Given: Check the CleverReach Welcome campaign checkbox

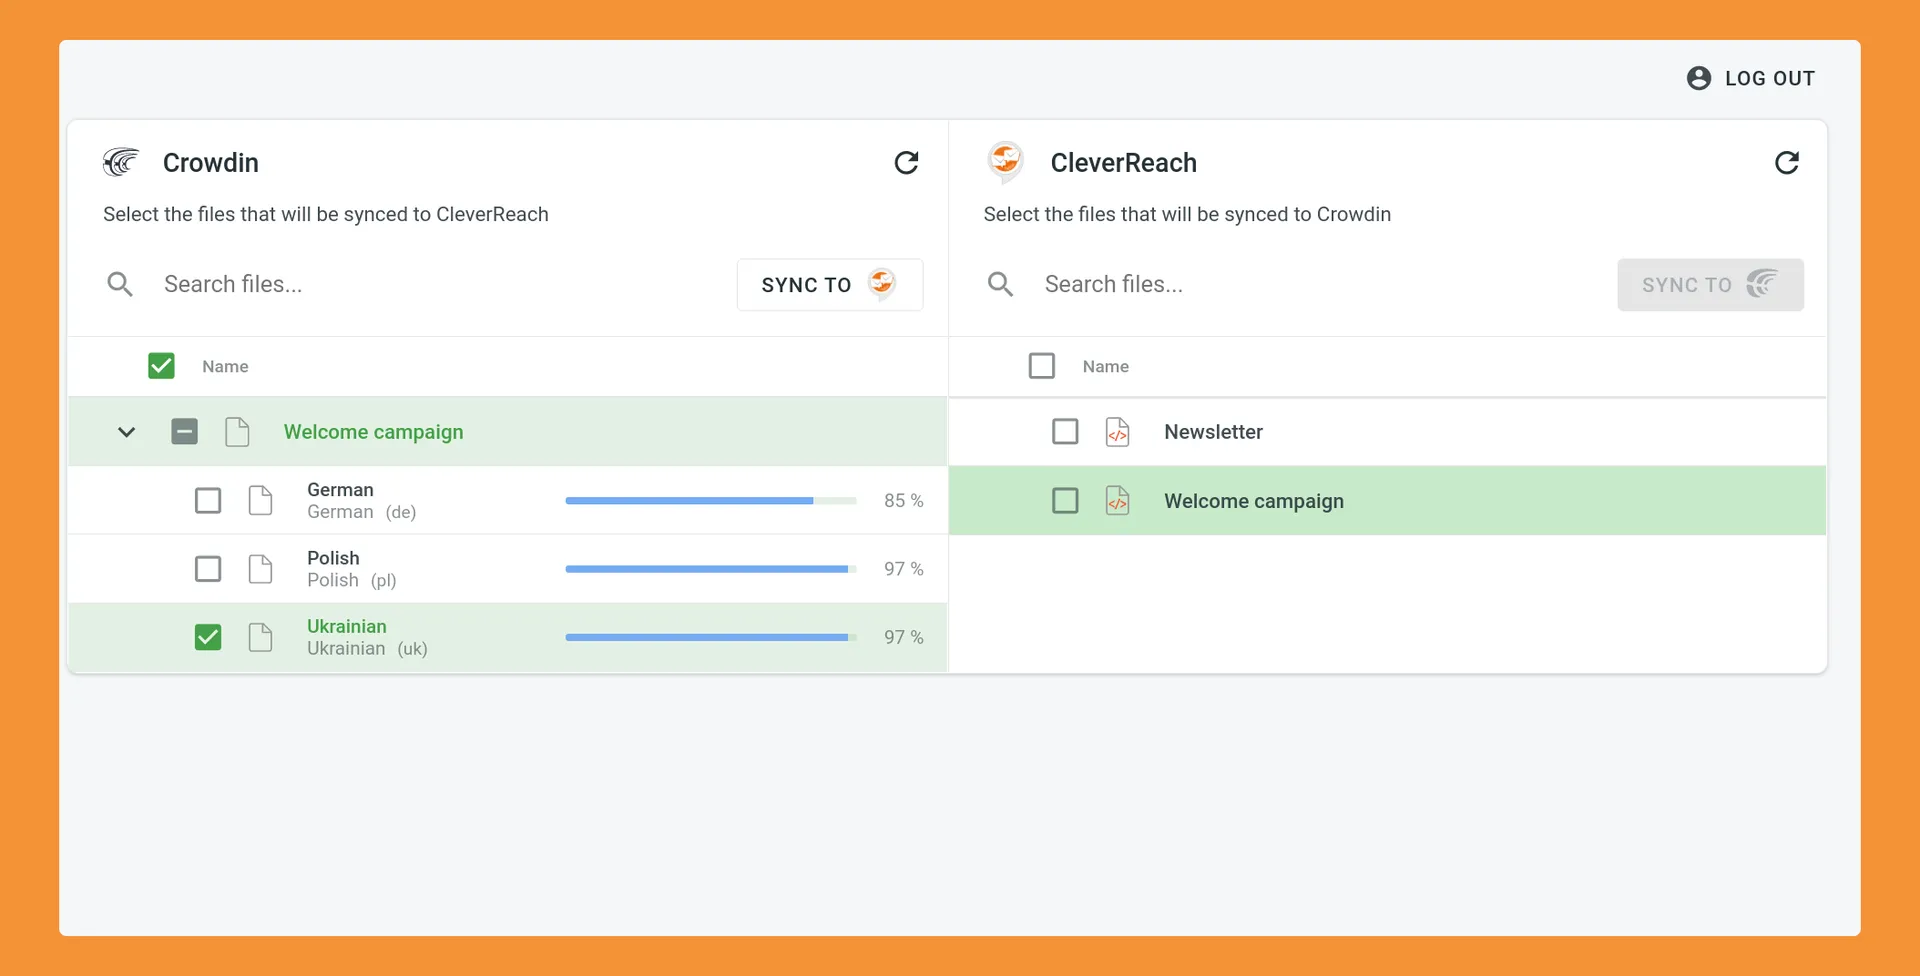Looking at the screenshot, I should (1065, 500).
